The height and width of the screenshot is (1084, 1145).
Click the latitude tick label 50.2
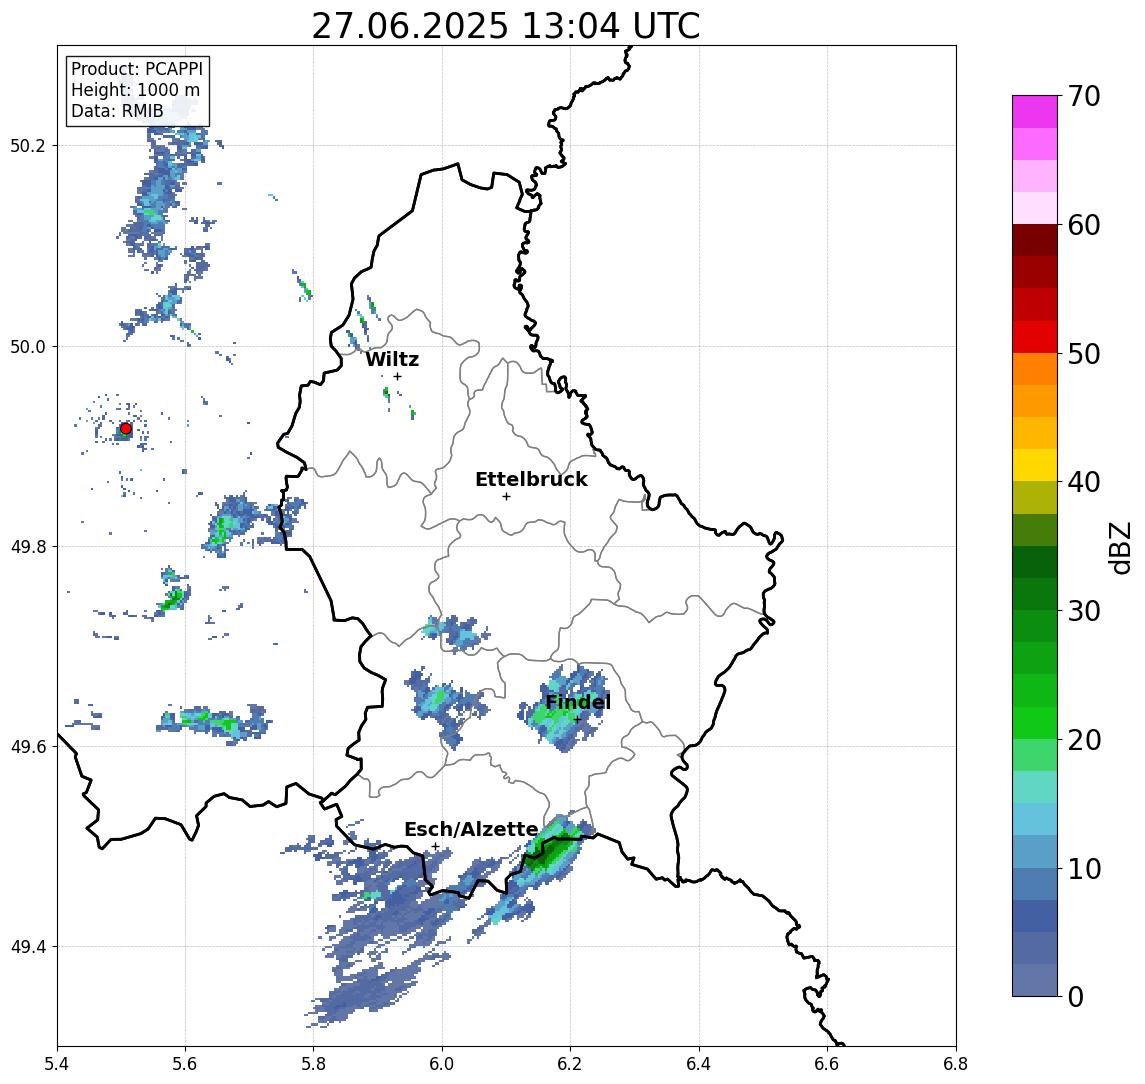point(28,145)
